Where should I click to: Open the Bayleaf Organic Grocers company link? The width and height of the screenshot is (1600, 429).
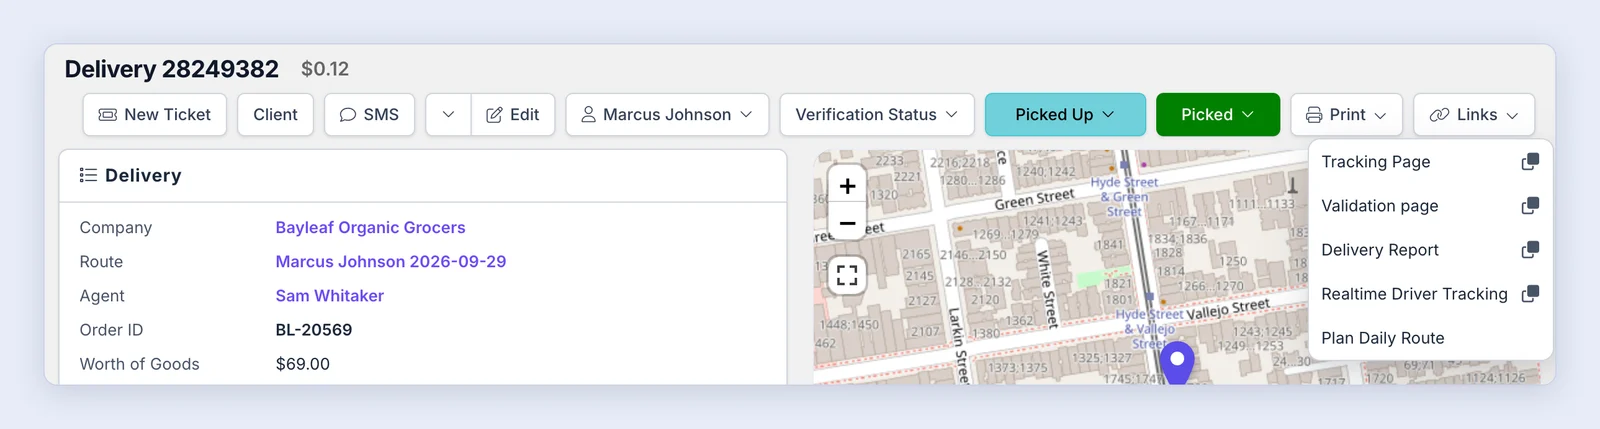[x=370, y=228]
